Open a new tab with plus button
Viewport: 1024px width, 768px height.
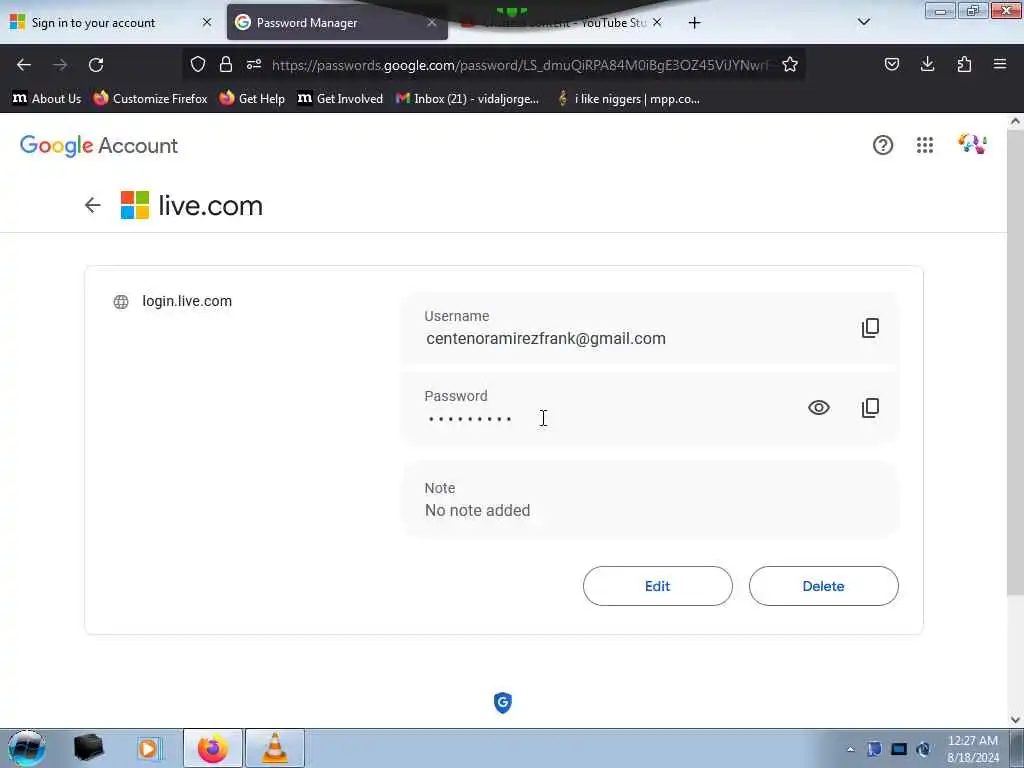point(694,23)
